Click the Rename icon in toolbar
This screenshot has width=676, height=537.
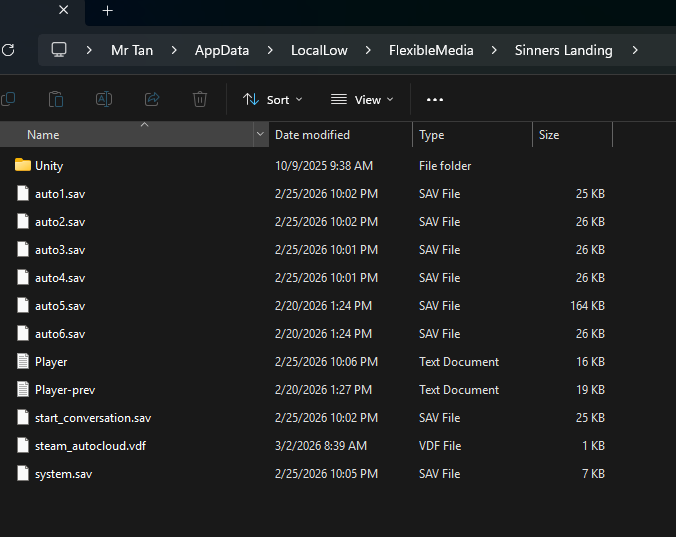(x=104, y=99)
